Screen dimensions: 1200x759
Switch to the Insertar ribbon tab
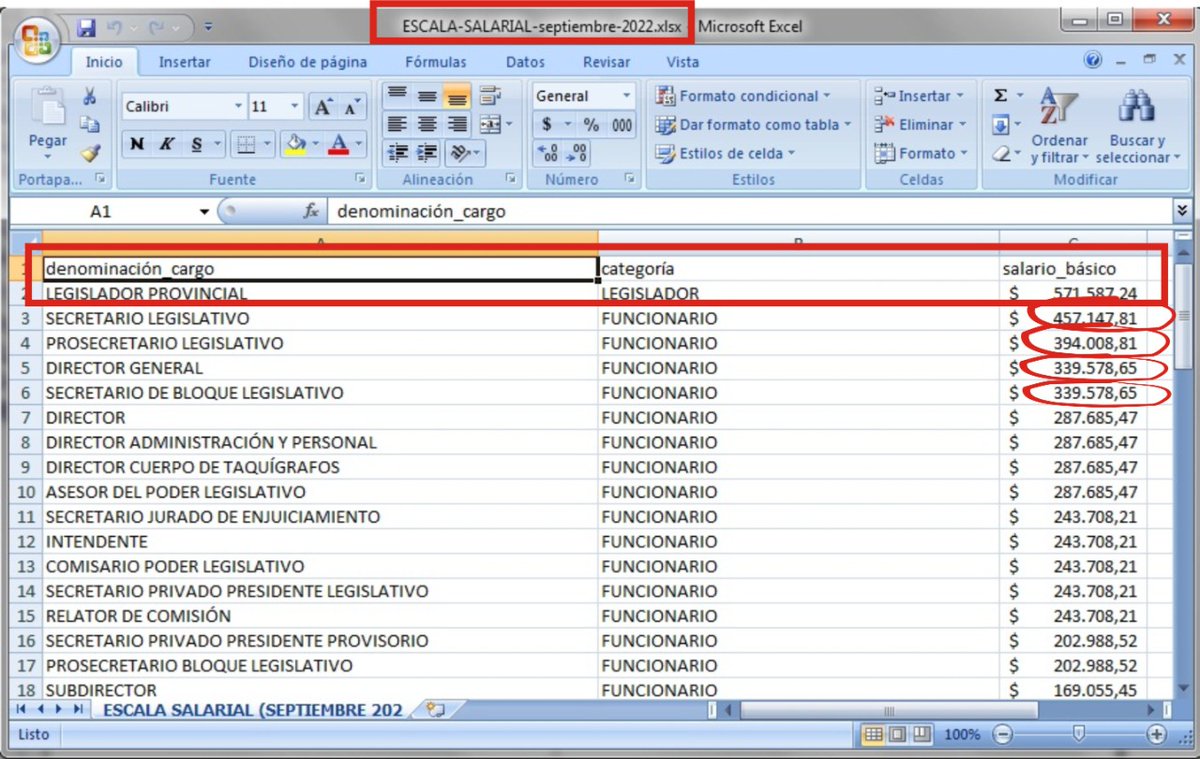pos(185,62)
